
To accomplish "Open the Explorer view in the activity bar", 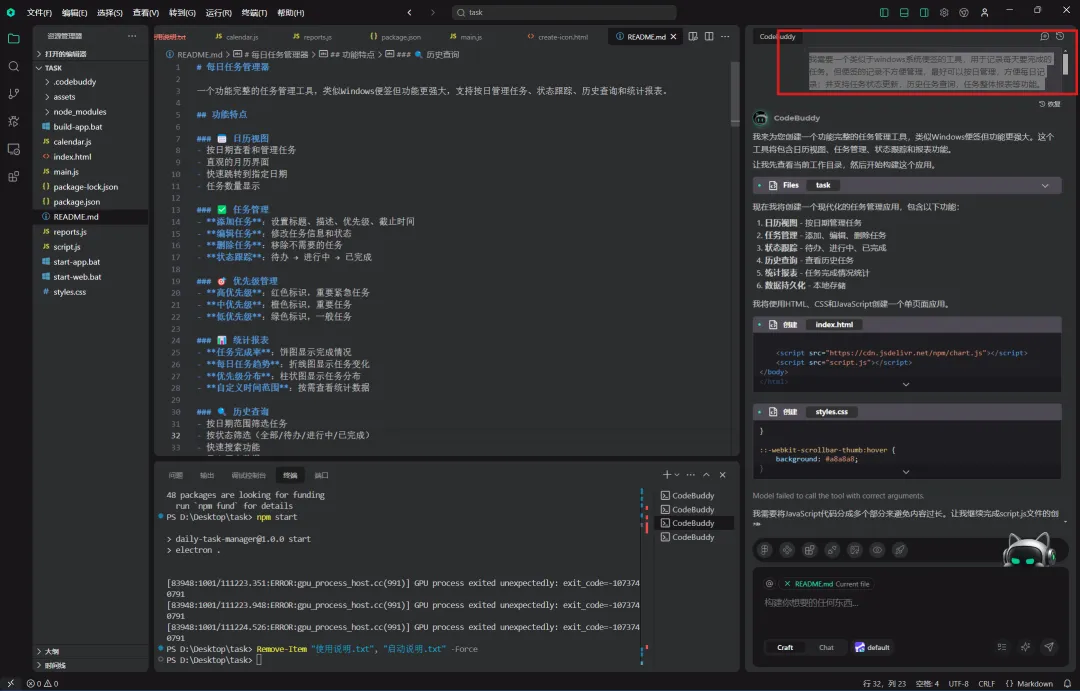I will click(13, 39).
